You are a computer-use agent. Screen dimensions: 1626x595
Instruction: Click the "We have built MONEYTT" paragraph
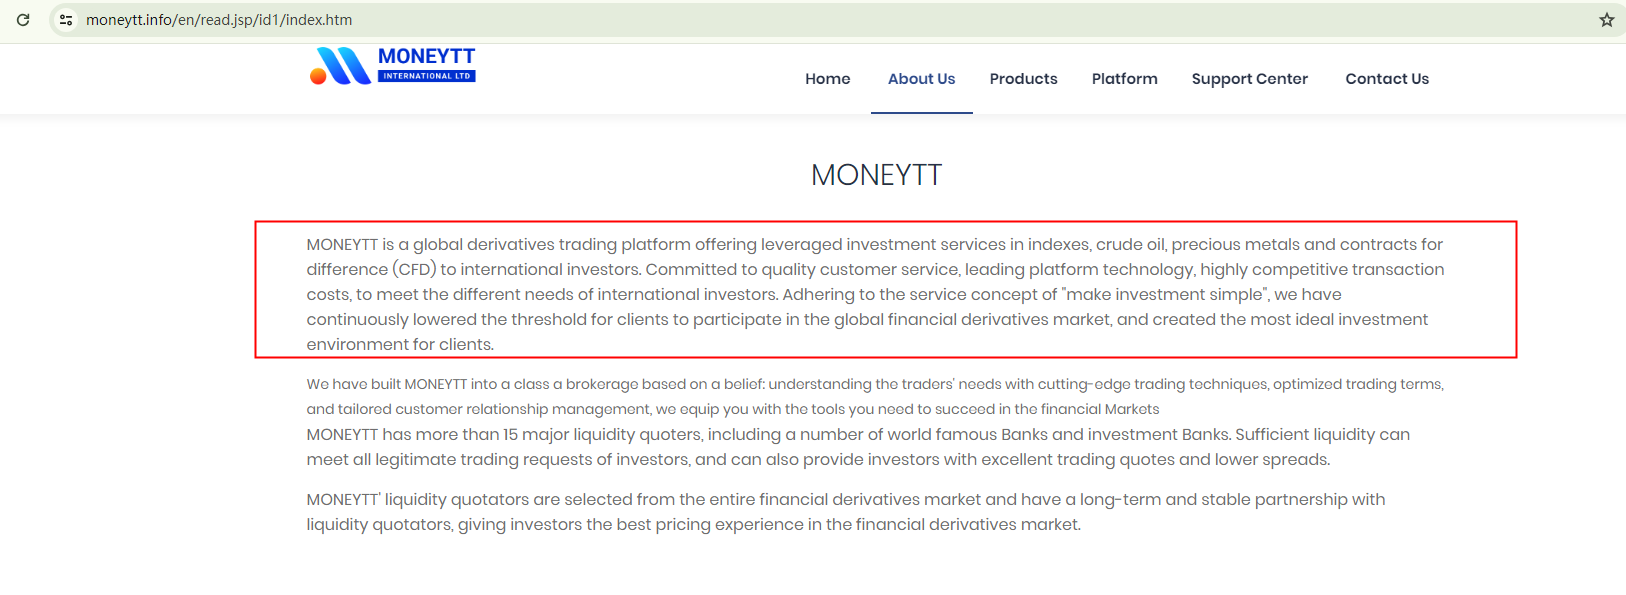coord(875,396)
